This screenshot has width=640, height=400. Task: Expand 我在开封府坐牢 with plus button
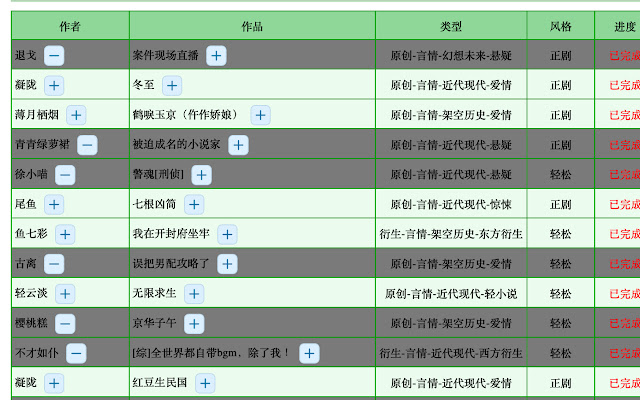pyautogui.click(x=227, y=234)
